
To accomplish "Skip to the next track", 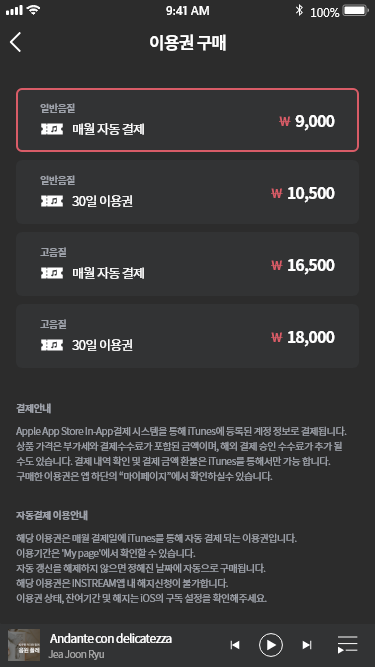I will pos(307,645).
